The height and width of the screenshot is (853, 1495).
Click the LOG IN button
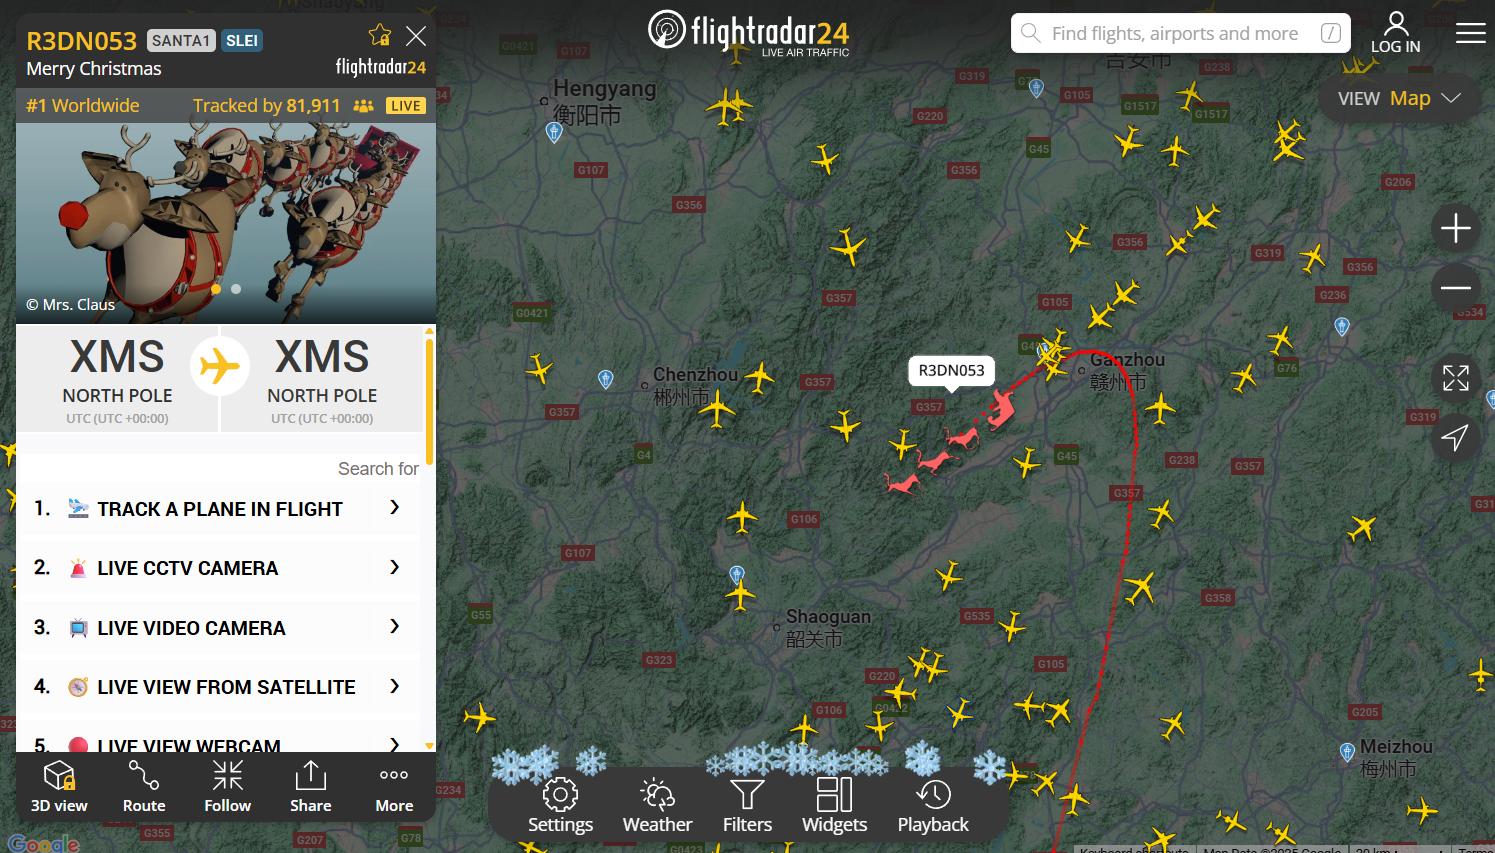tap(1396, 33)
